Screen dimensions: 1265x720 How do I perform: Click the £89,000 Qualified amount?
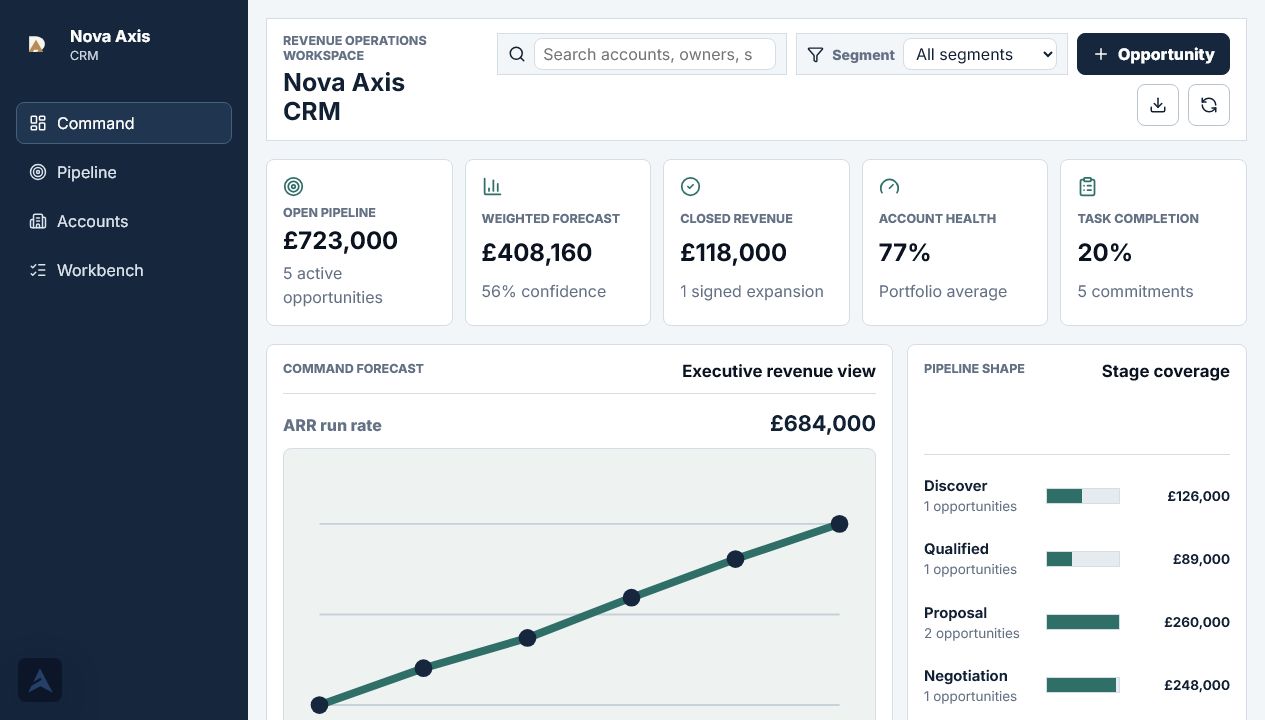click(1201, 559)
